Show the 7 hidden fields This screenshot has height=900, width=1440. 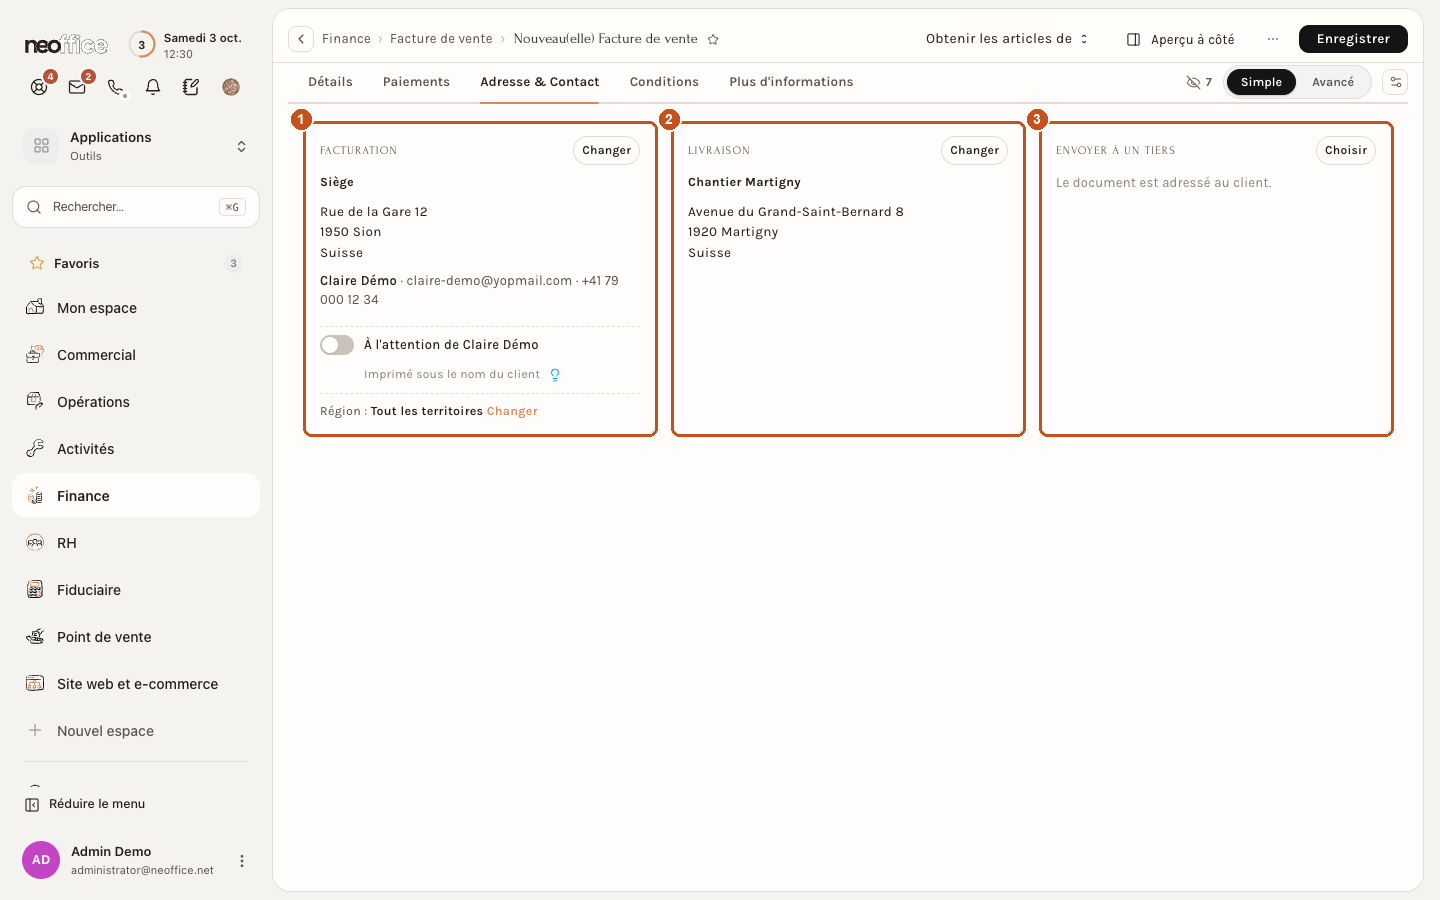click(1198, 82)
